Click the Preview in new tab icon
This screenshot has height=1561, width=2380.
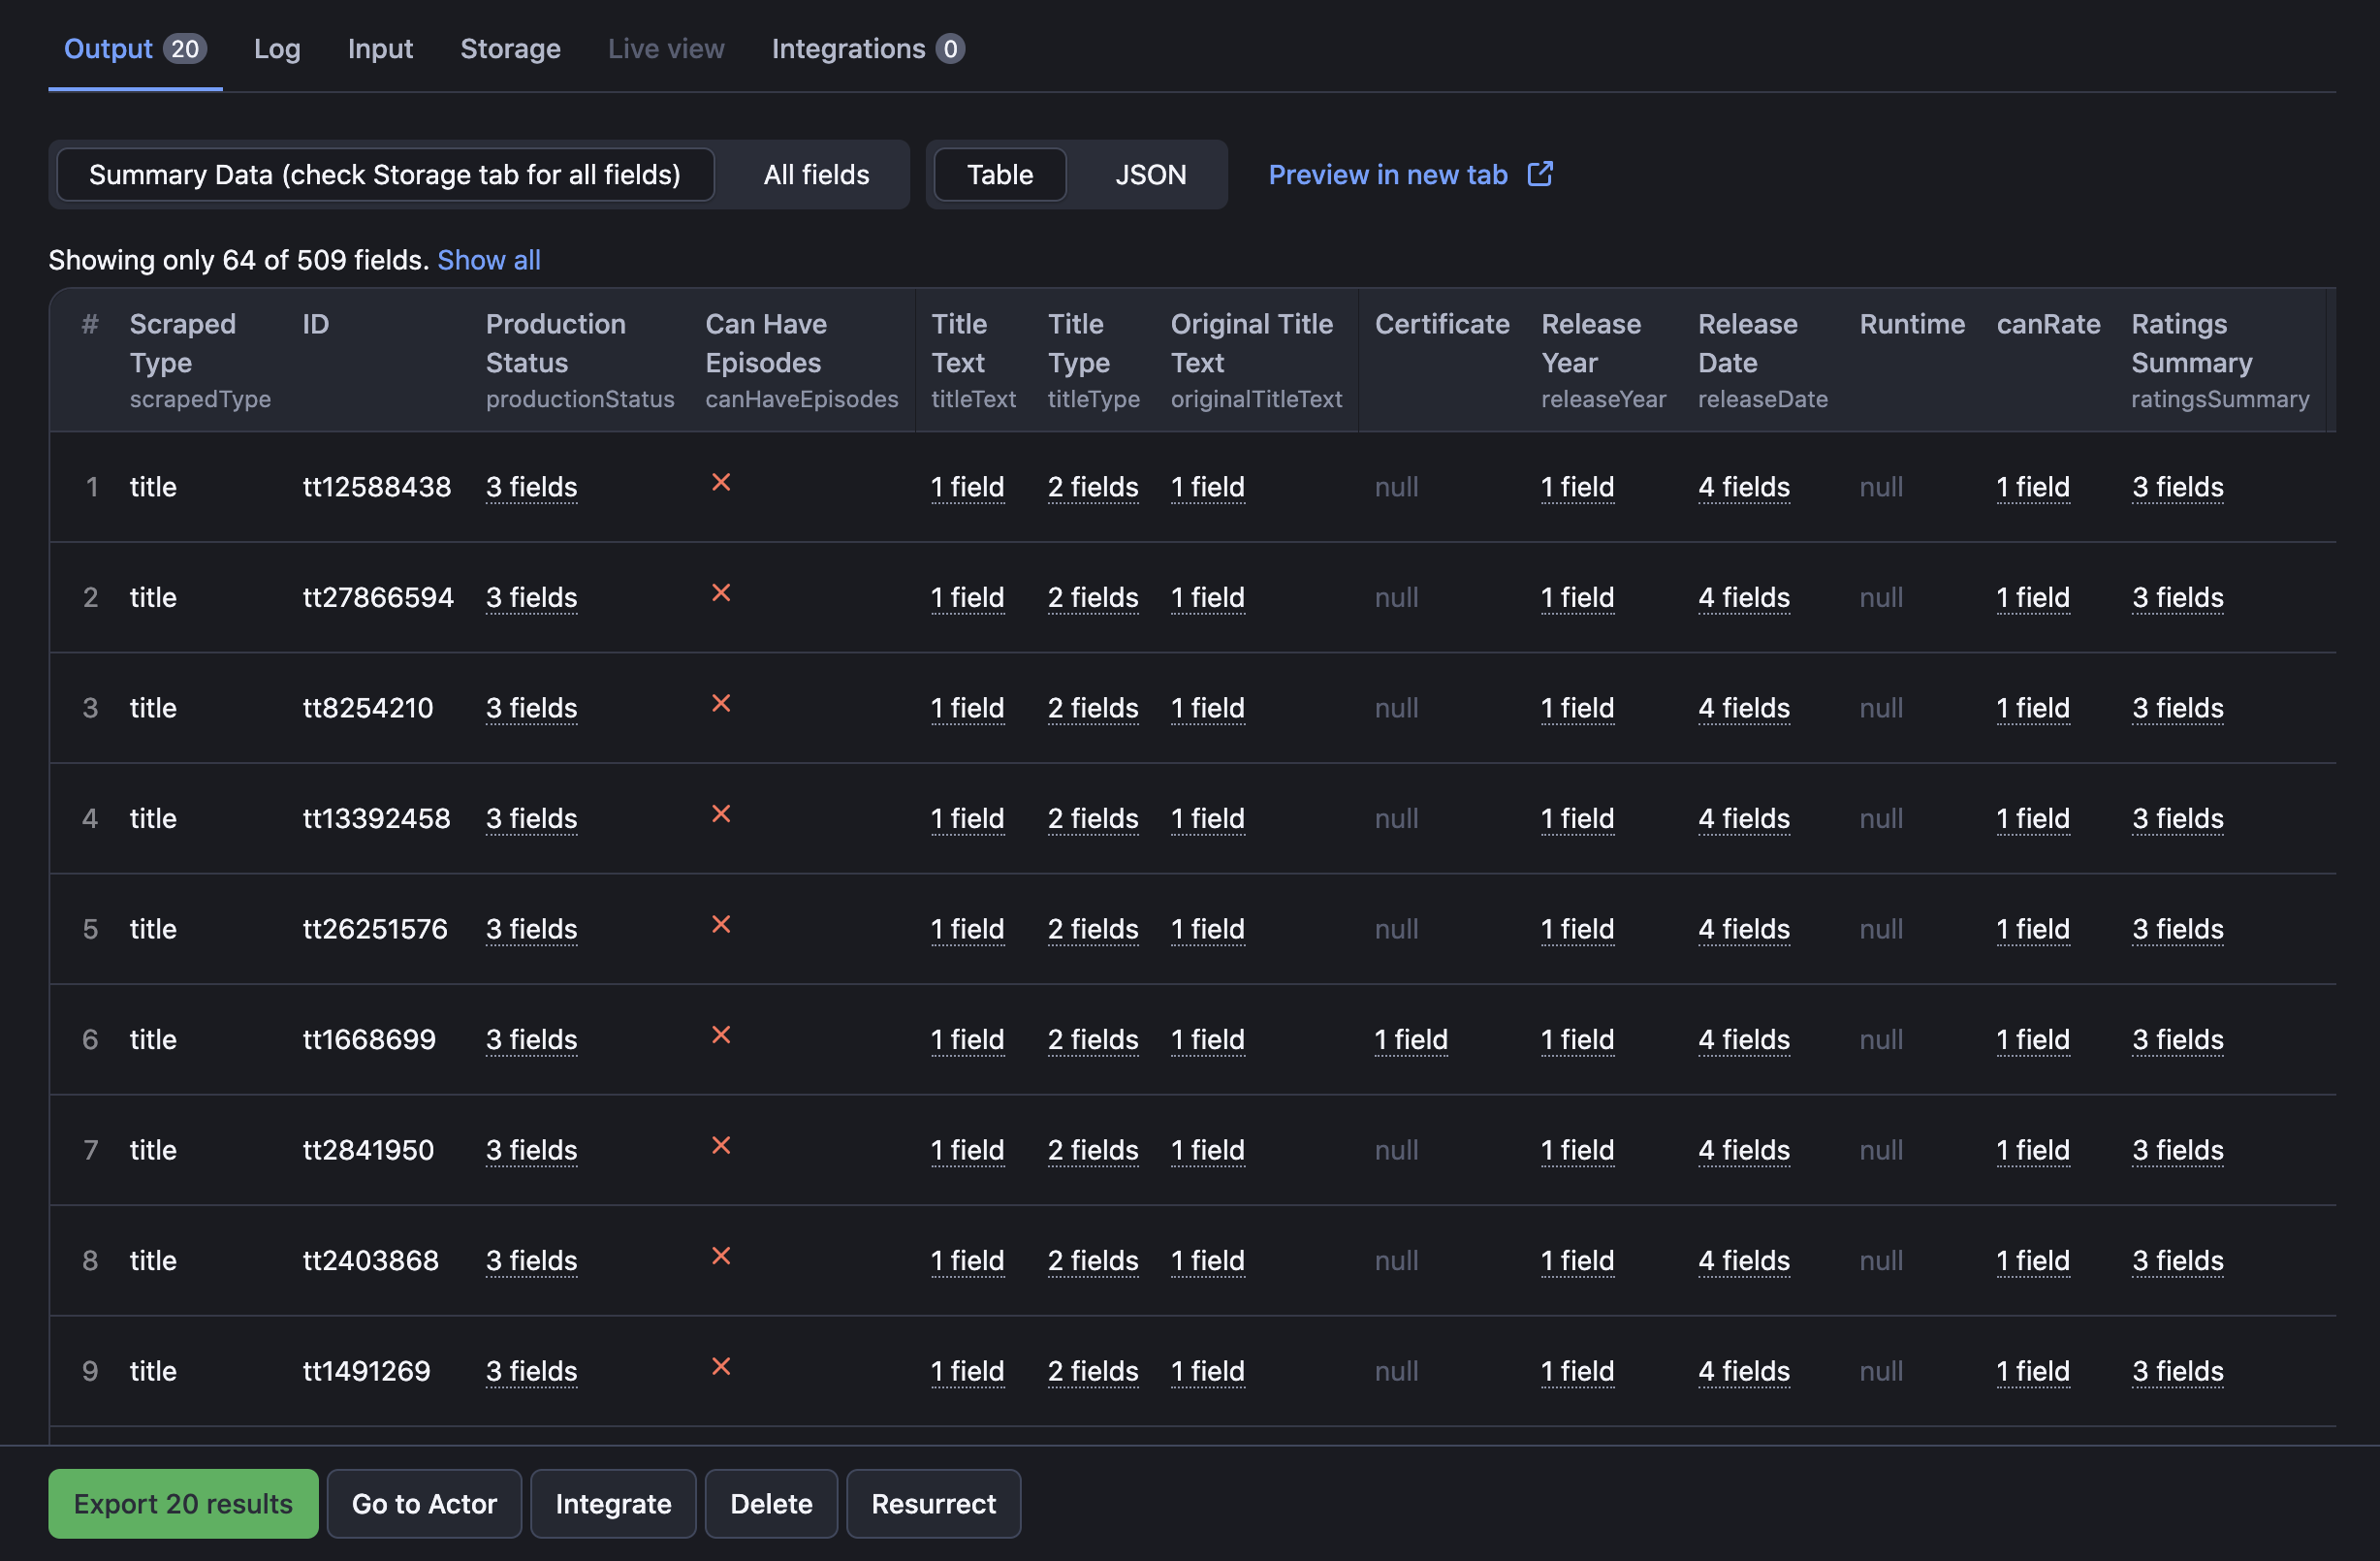pyautogui.click(x=1539, y=173)
